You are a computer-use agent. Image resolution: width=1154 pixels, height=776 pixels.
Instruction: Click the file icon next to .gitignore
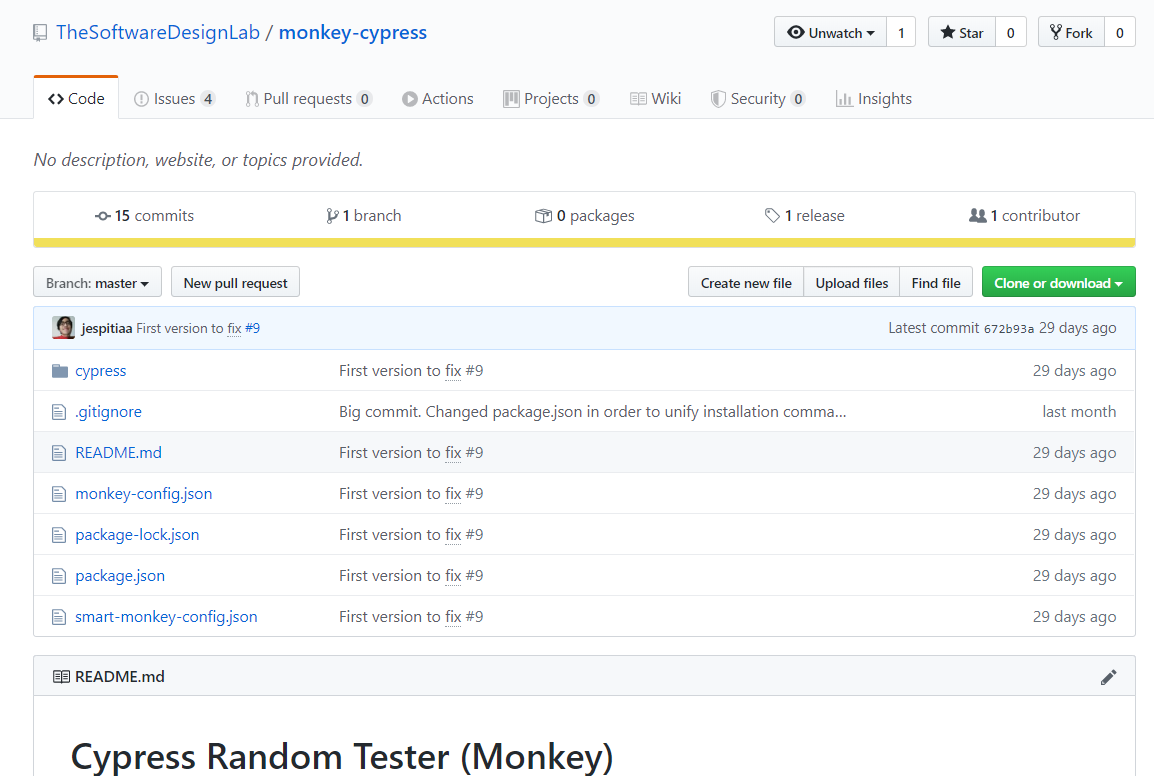pos(59,412)
